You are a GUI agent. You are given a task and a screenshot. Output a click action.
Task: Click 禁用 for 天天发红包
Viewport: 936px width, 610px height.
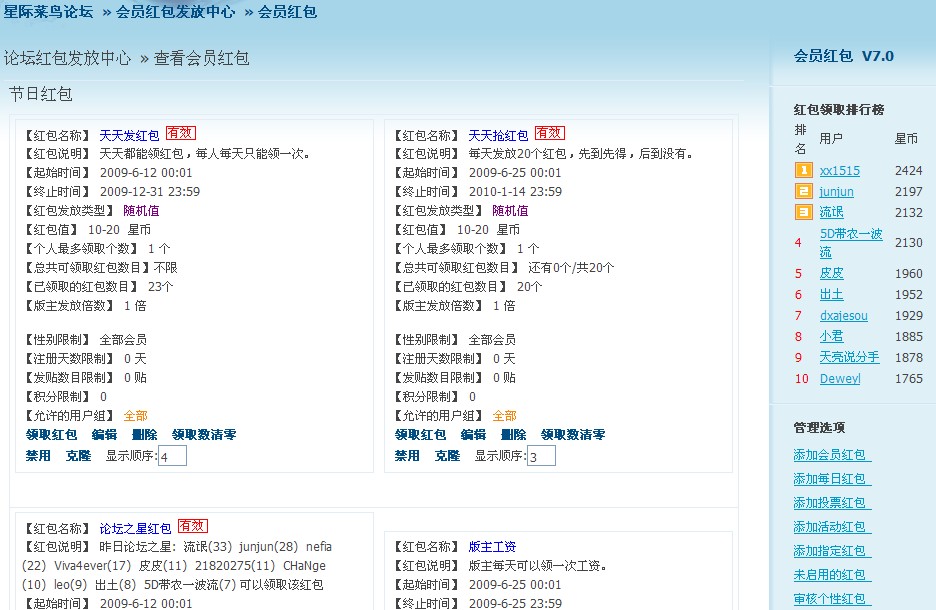coord(38,456)
